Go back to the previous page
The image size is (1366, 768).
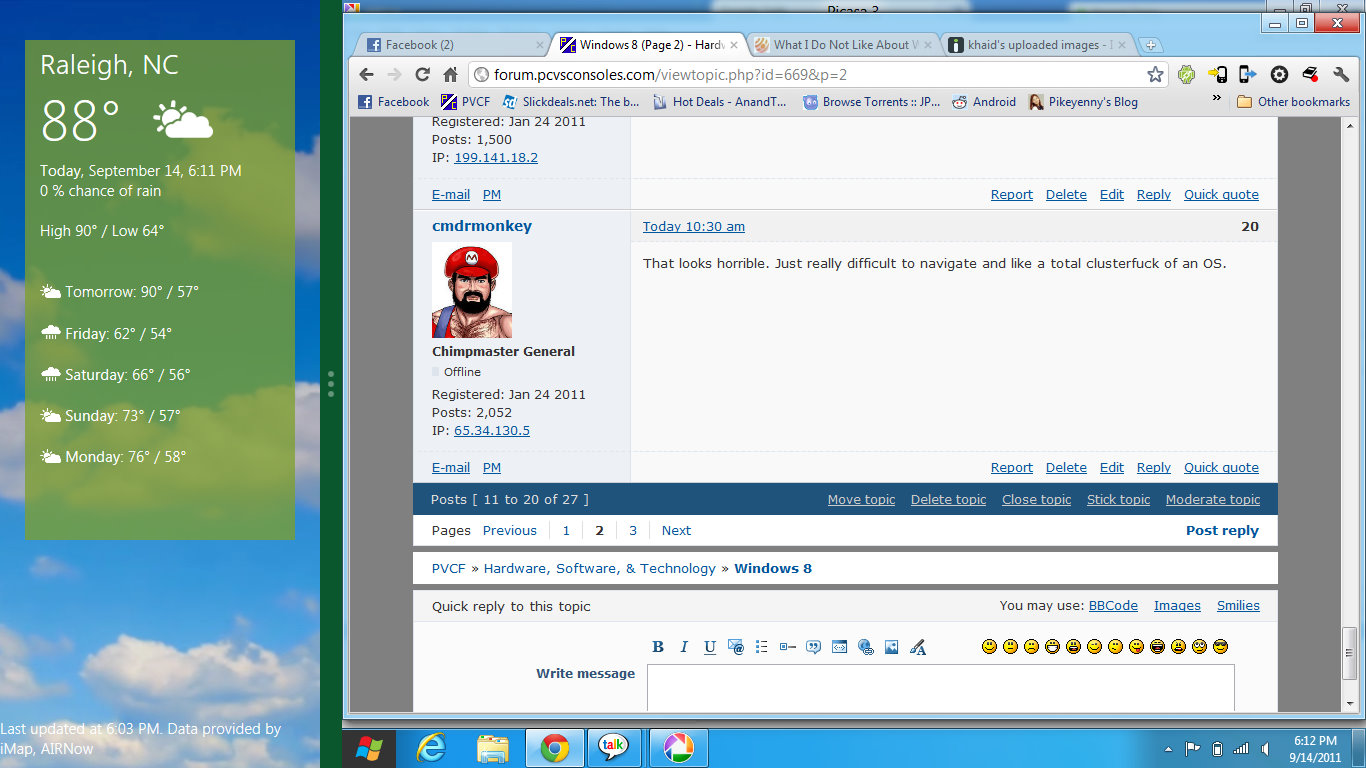(366, 74)
